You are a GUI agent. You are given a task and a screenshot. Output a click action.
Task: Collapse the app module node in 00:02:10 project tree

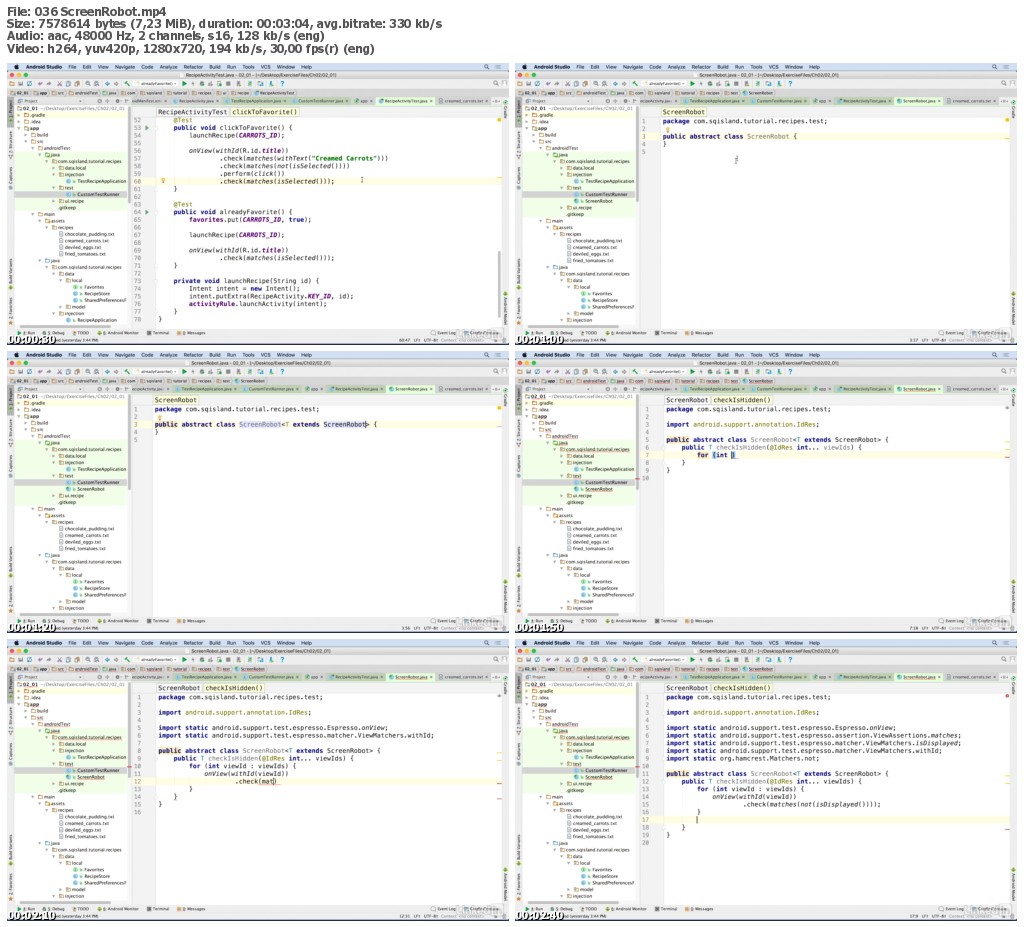(20, 704)
